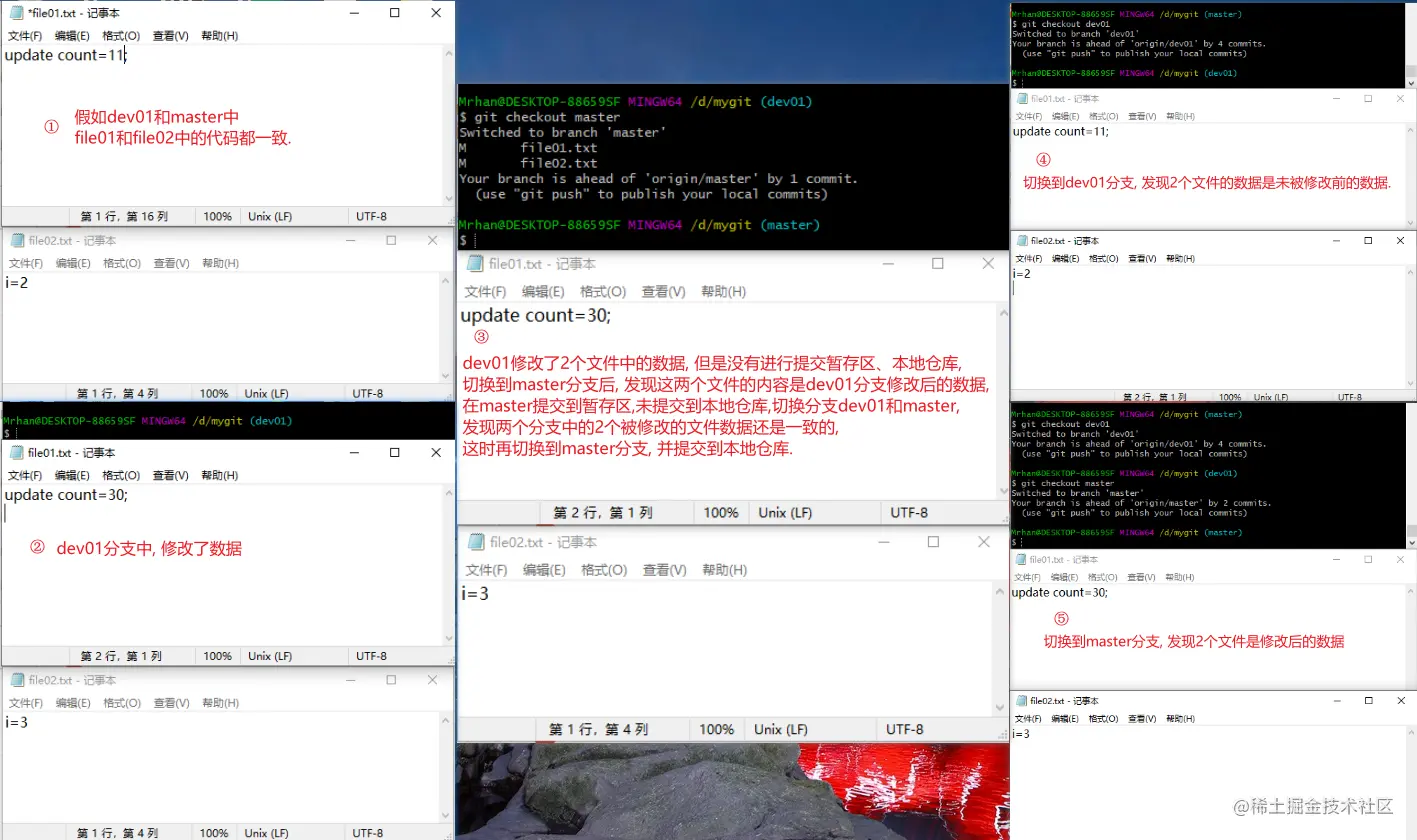Click text 'update count=11;' in *file01.txt window
Viewport: 1417px width, 840px height.
coord(66,56)
